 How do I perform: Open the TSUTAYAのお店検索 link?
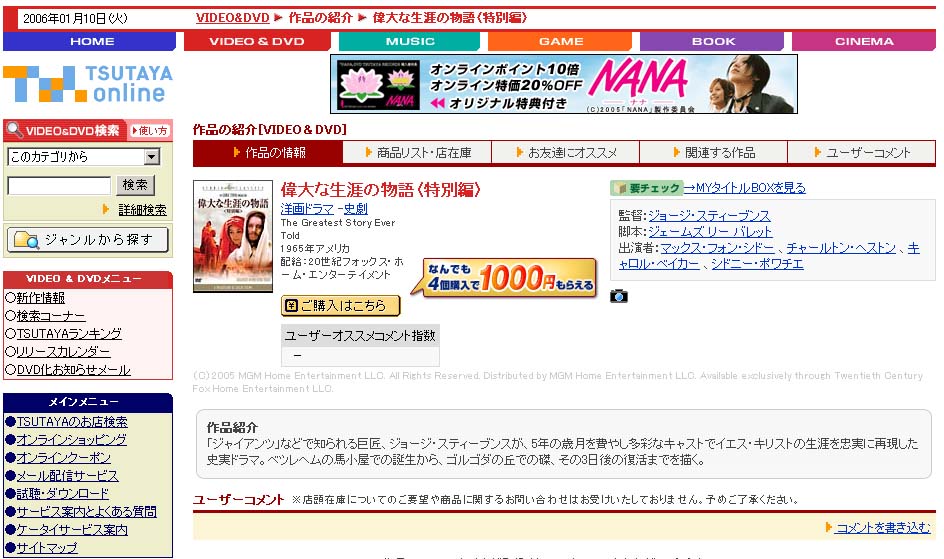pos(72,422)
